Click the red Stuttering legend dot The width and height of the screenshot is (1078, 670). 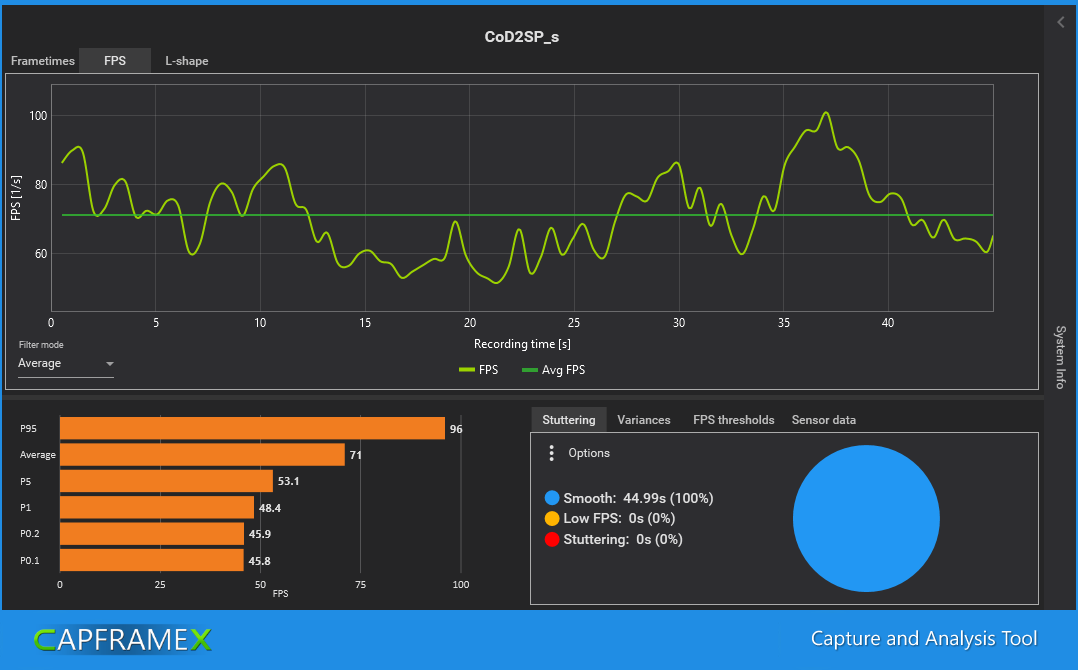click(x=552, y=539)
